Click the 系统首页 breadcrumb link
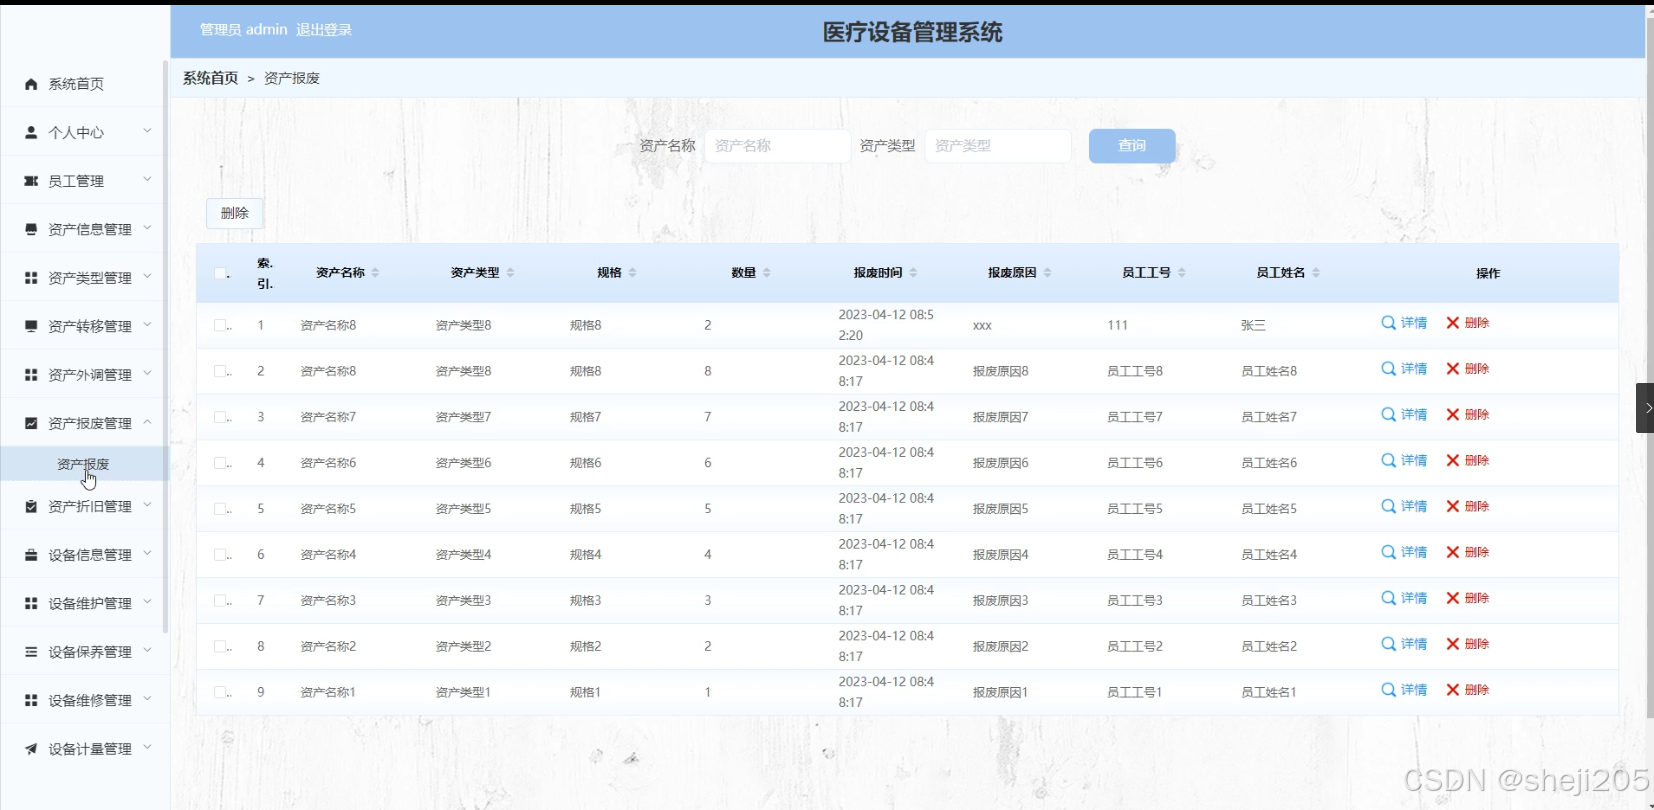Viewport: 1654px width, 810px height. [x=211, y=78]
